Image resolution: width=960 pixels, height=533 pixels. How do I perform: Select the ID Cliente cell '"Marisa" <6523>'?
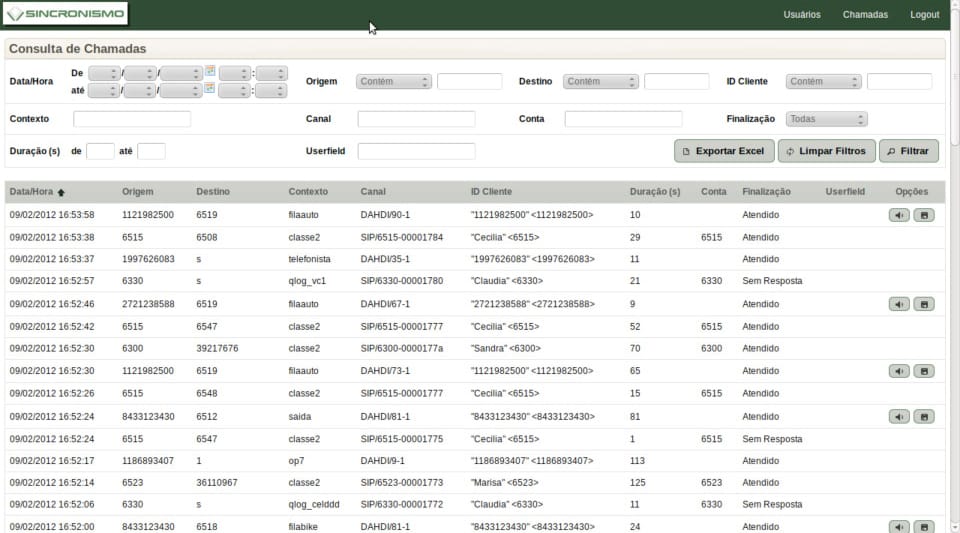tap(504, 483)
